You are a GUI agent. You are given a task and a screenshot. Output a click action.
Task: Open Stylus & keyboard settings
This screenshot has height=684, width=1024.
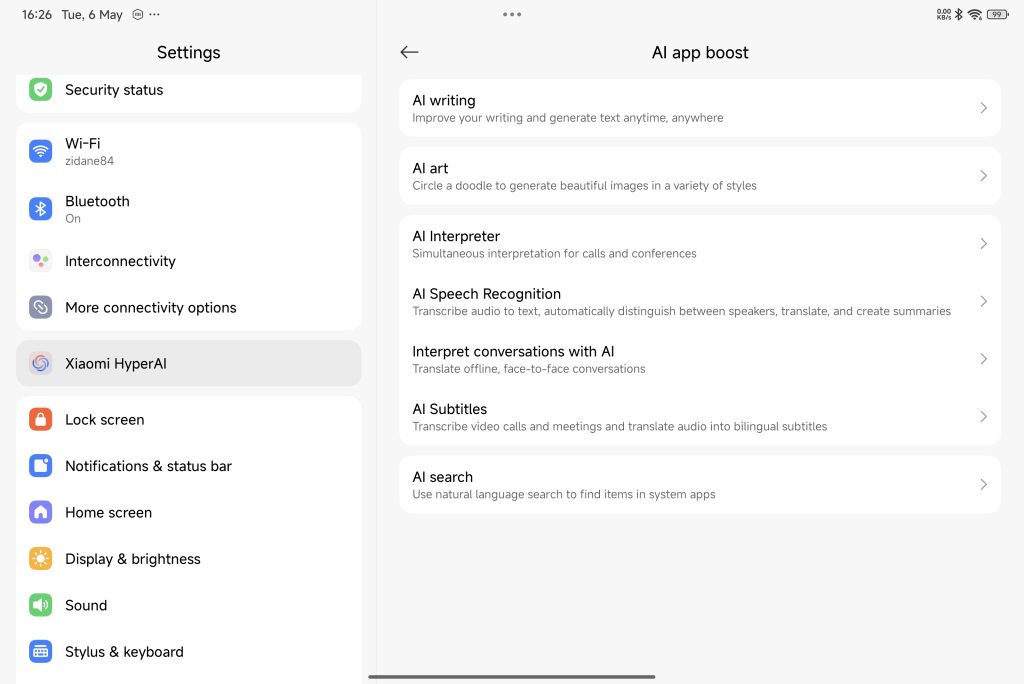(x=124, y=652)
